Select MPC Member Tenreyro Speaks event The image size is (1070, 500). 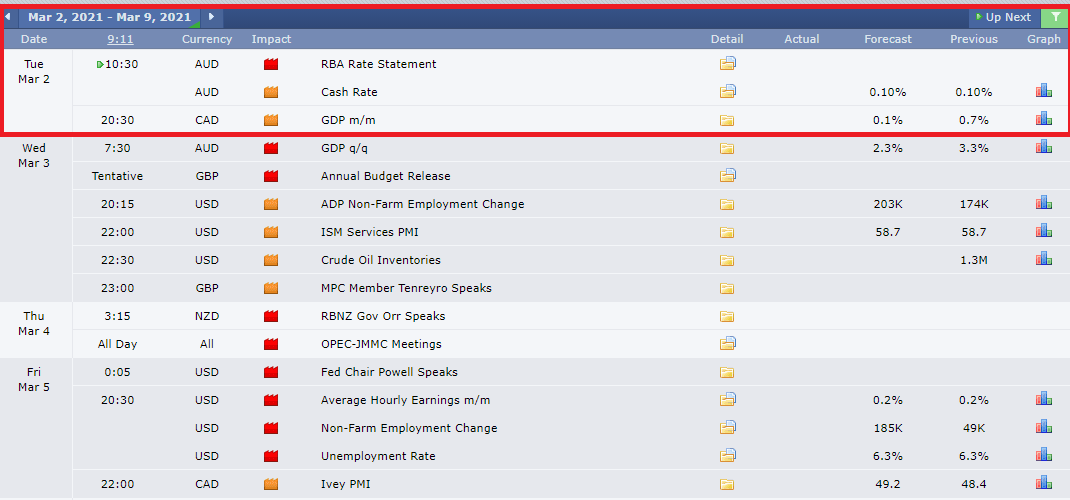coord(406,288)
